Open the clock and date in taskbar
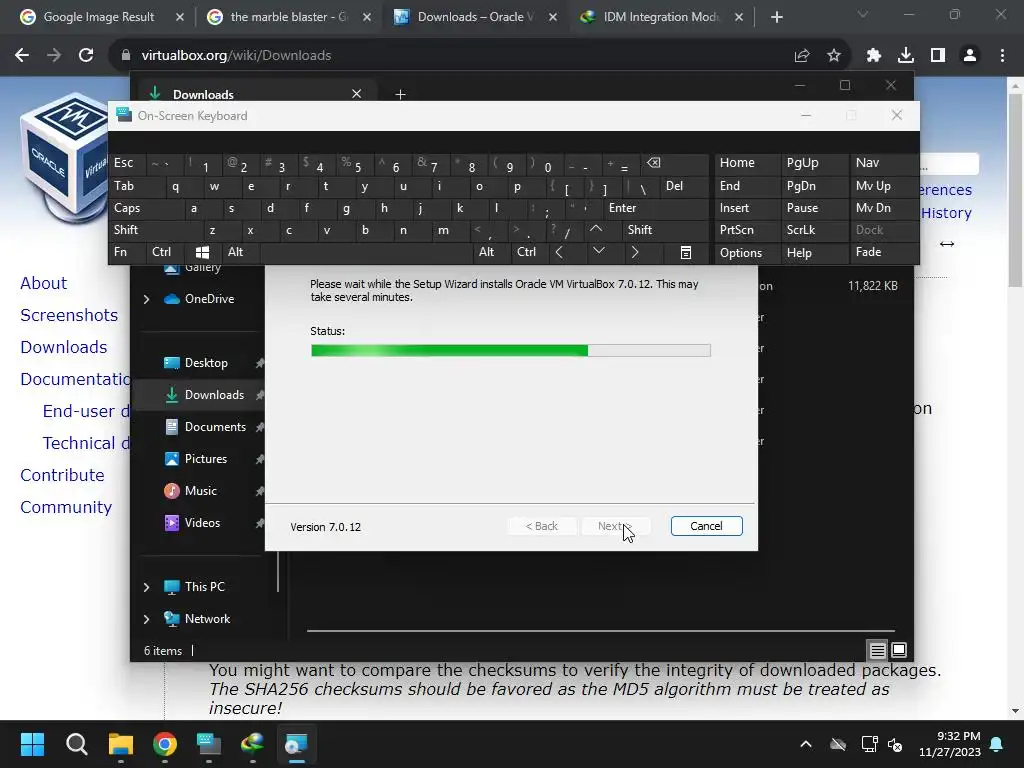Viewport: 1024px width, 768px height. 950,744
